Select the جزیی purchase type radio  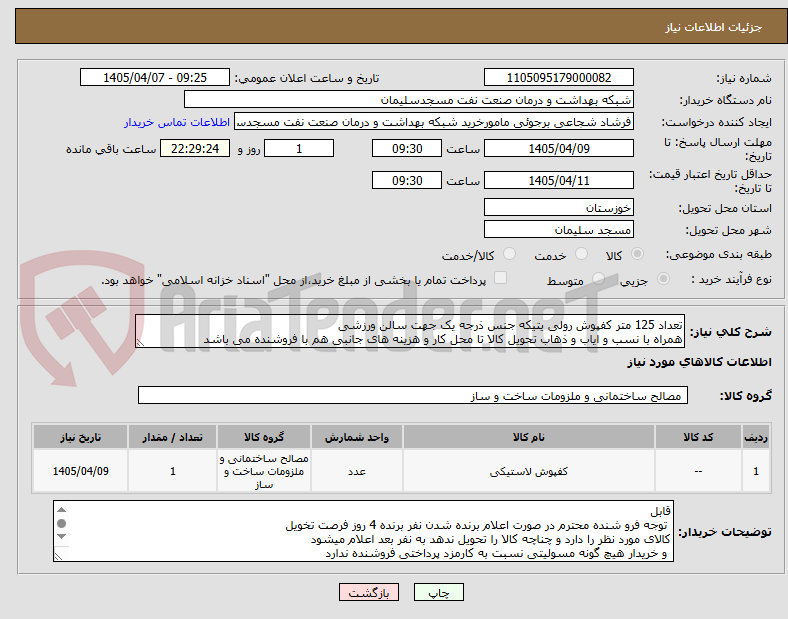(x=663, y=278)
